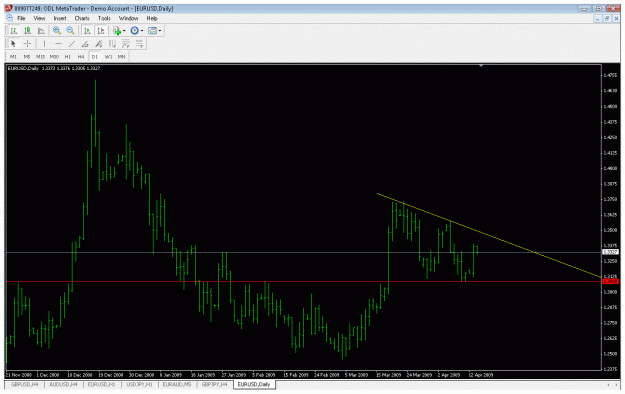Open the AUDUSD,H4 chart tab
Viewport: 625px width, 394px height.
(63, 385)
